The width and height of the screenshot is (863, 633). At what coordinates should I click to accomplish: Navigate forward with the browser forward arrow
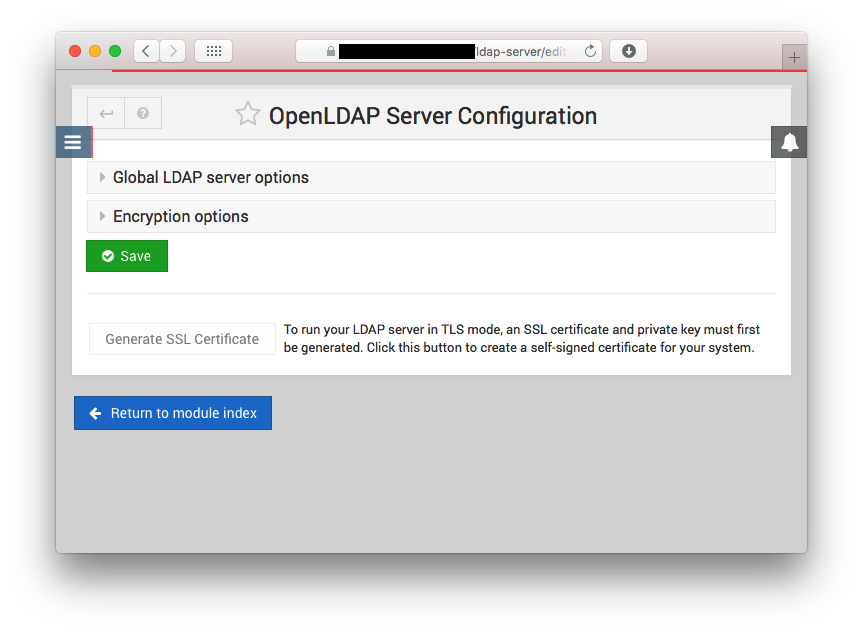click(x=172, y=50)
